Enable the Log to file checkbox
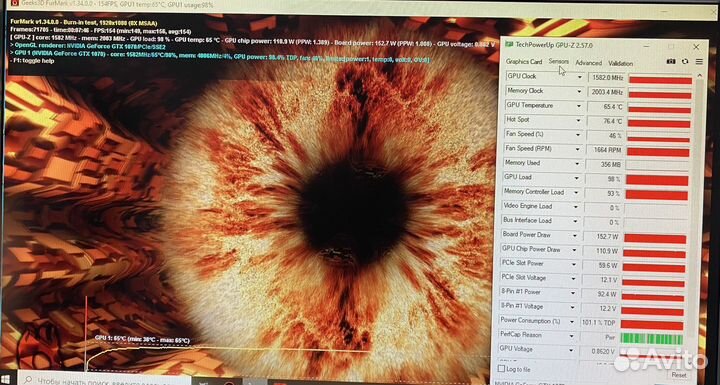This screenshot has width=720, height=385. tap(501, 368)
